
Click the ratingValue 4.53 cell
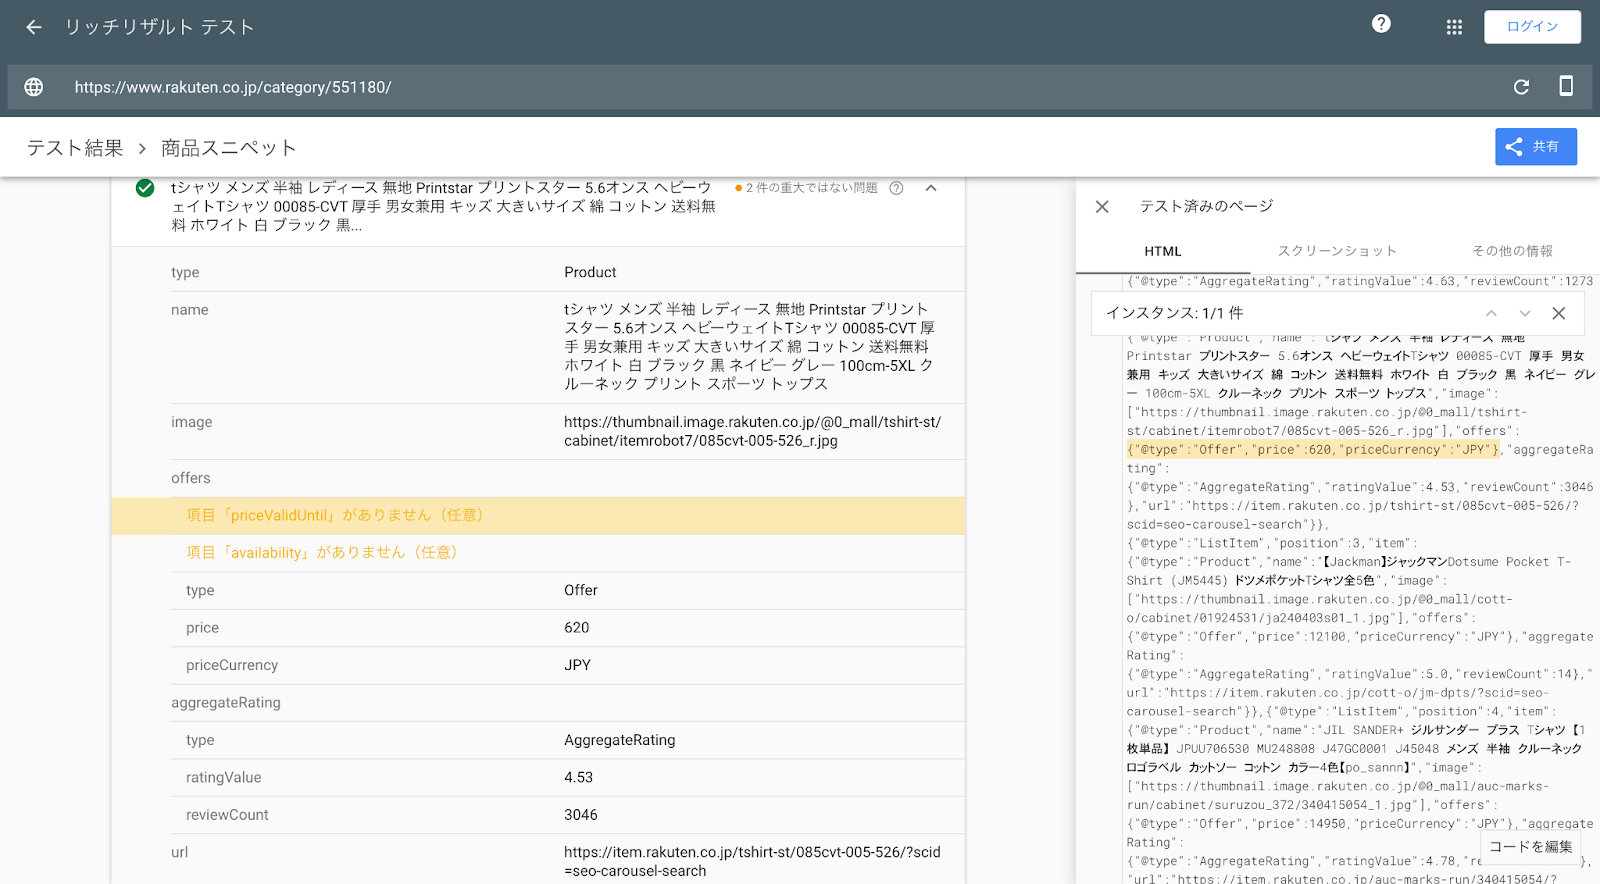point(579,777)
